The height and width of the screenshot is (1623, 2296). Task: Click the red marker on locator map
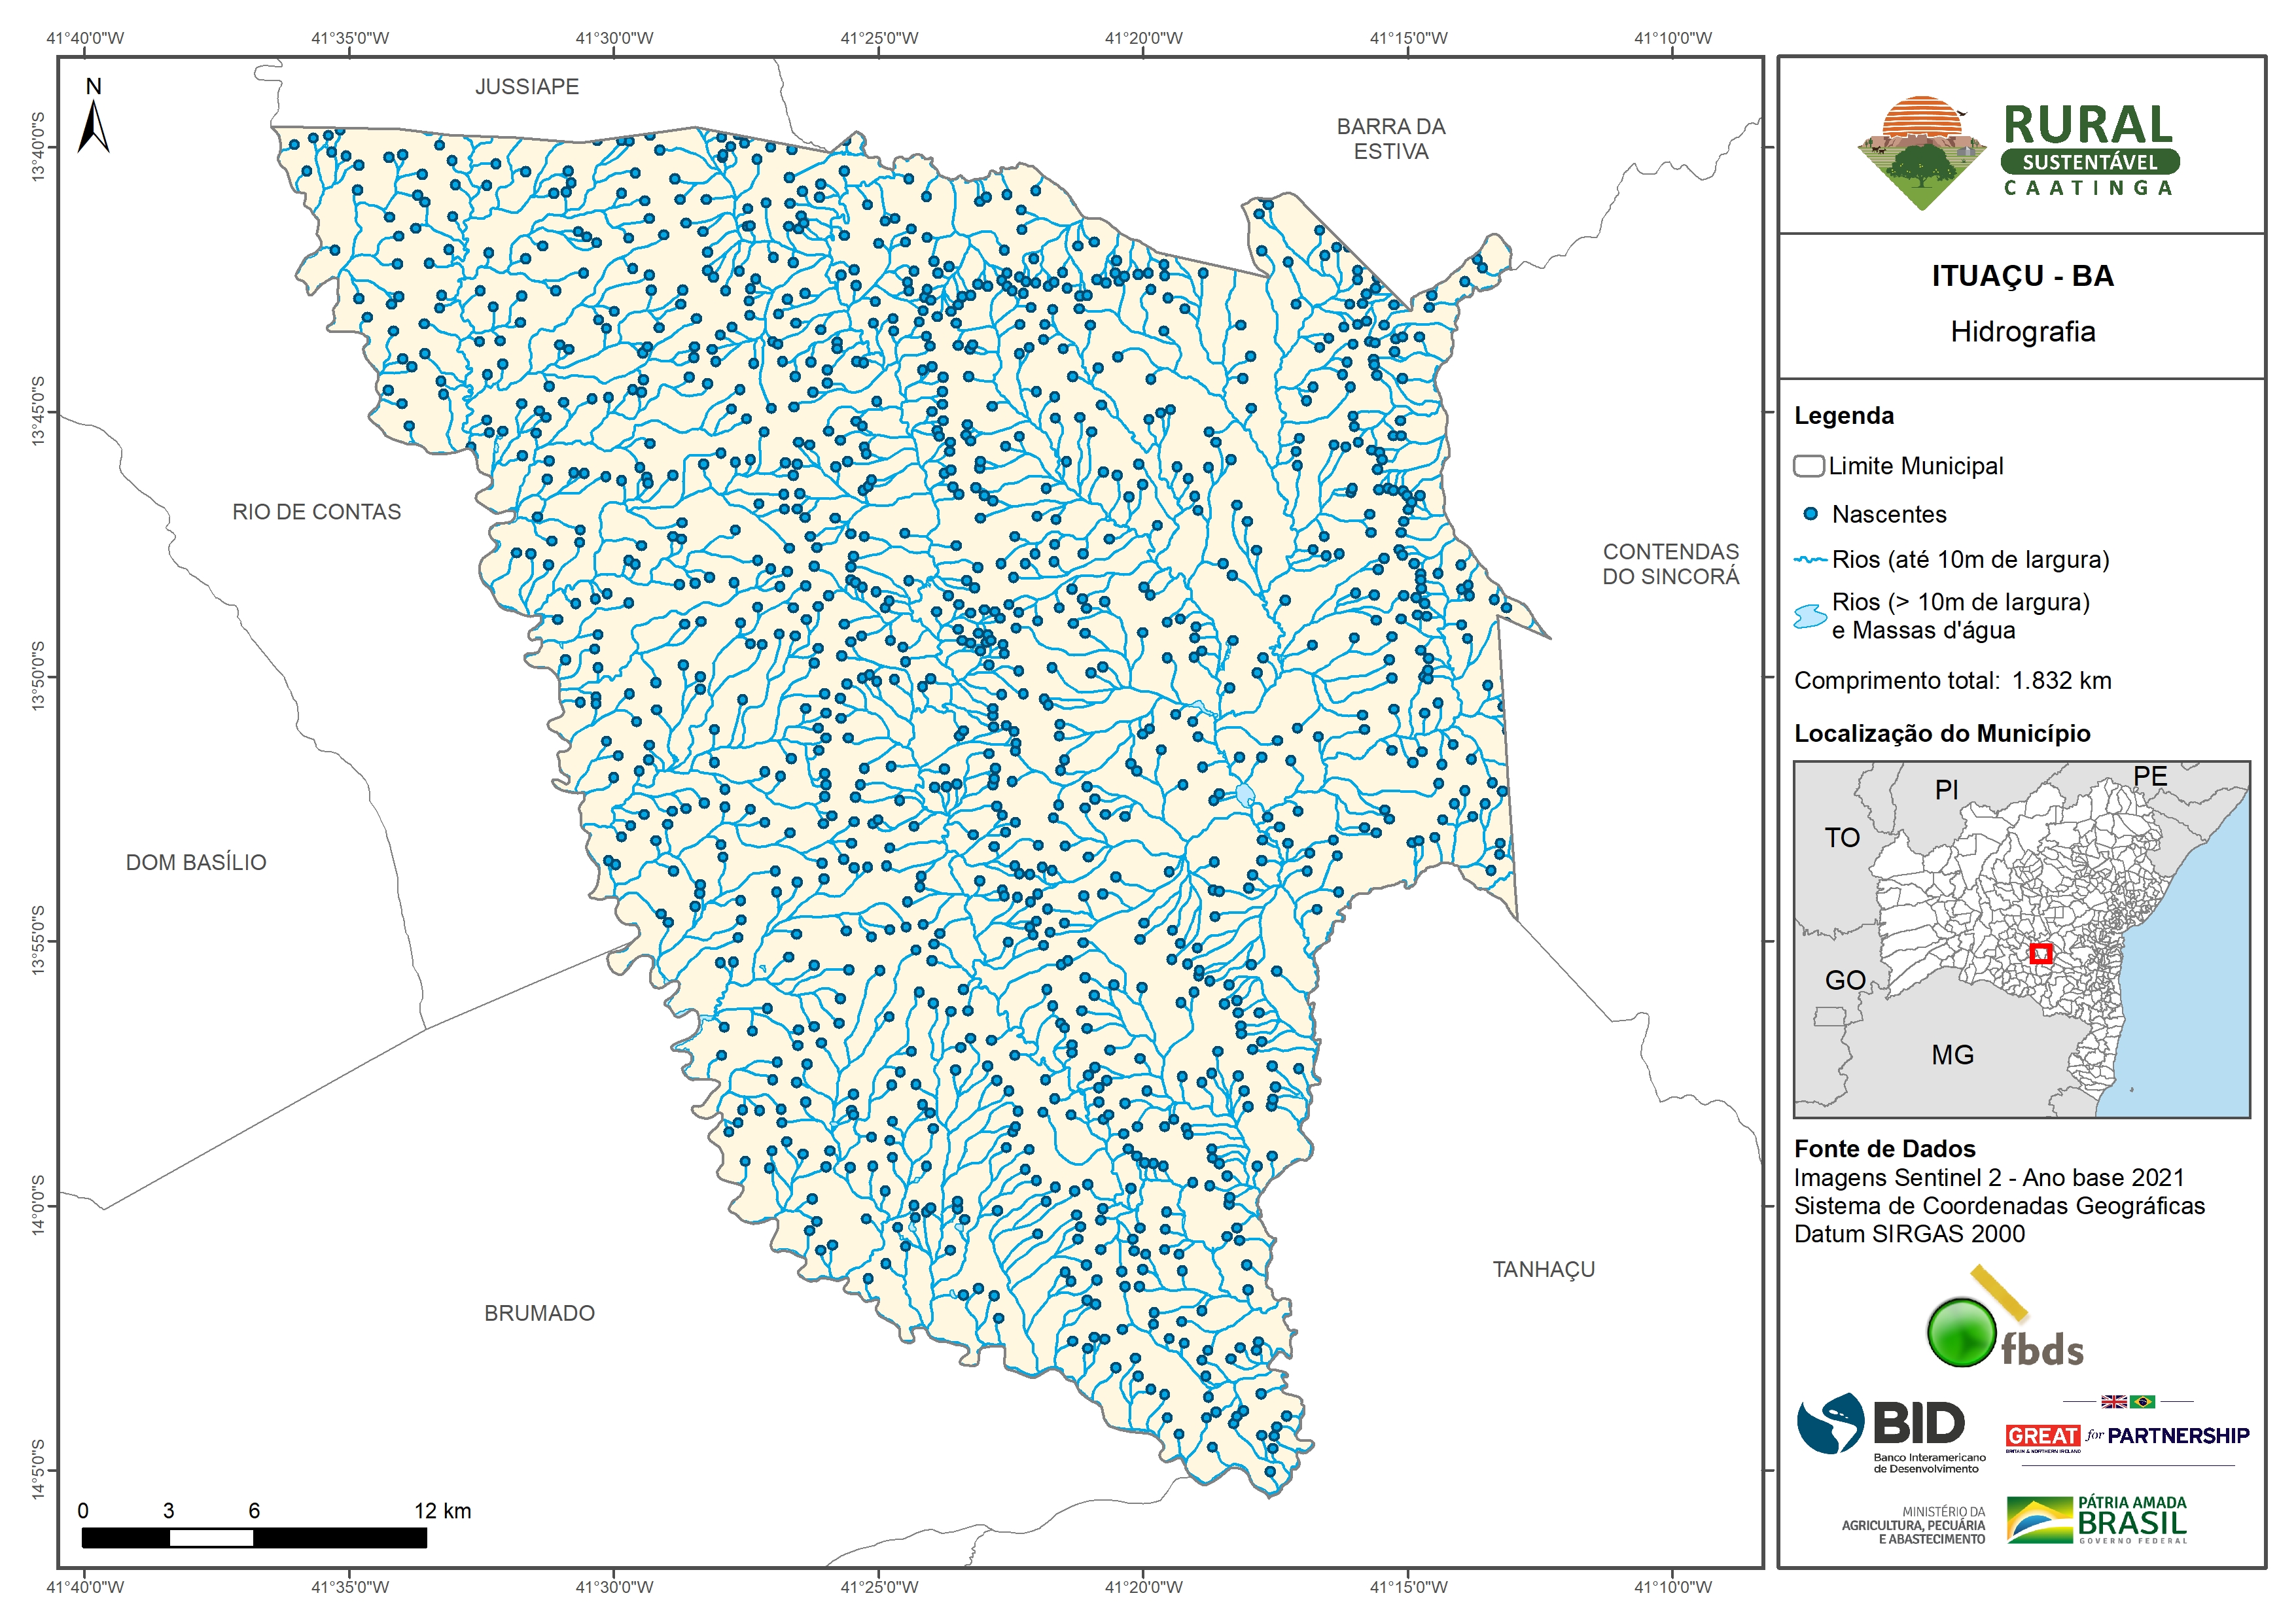click(2041, 954)
